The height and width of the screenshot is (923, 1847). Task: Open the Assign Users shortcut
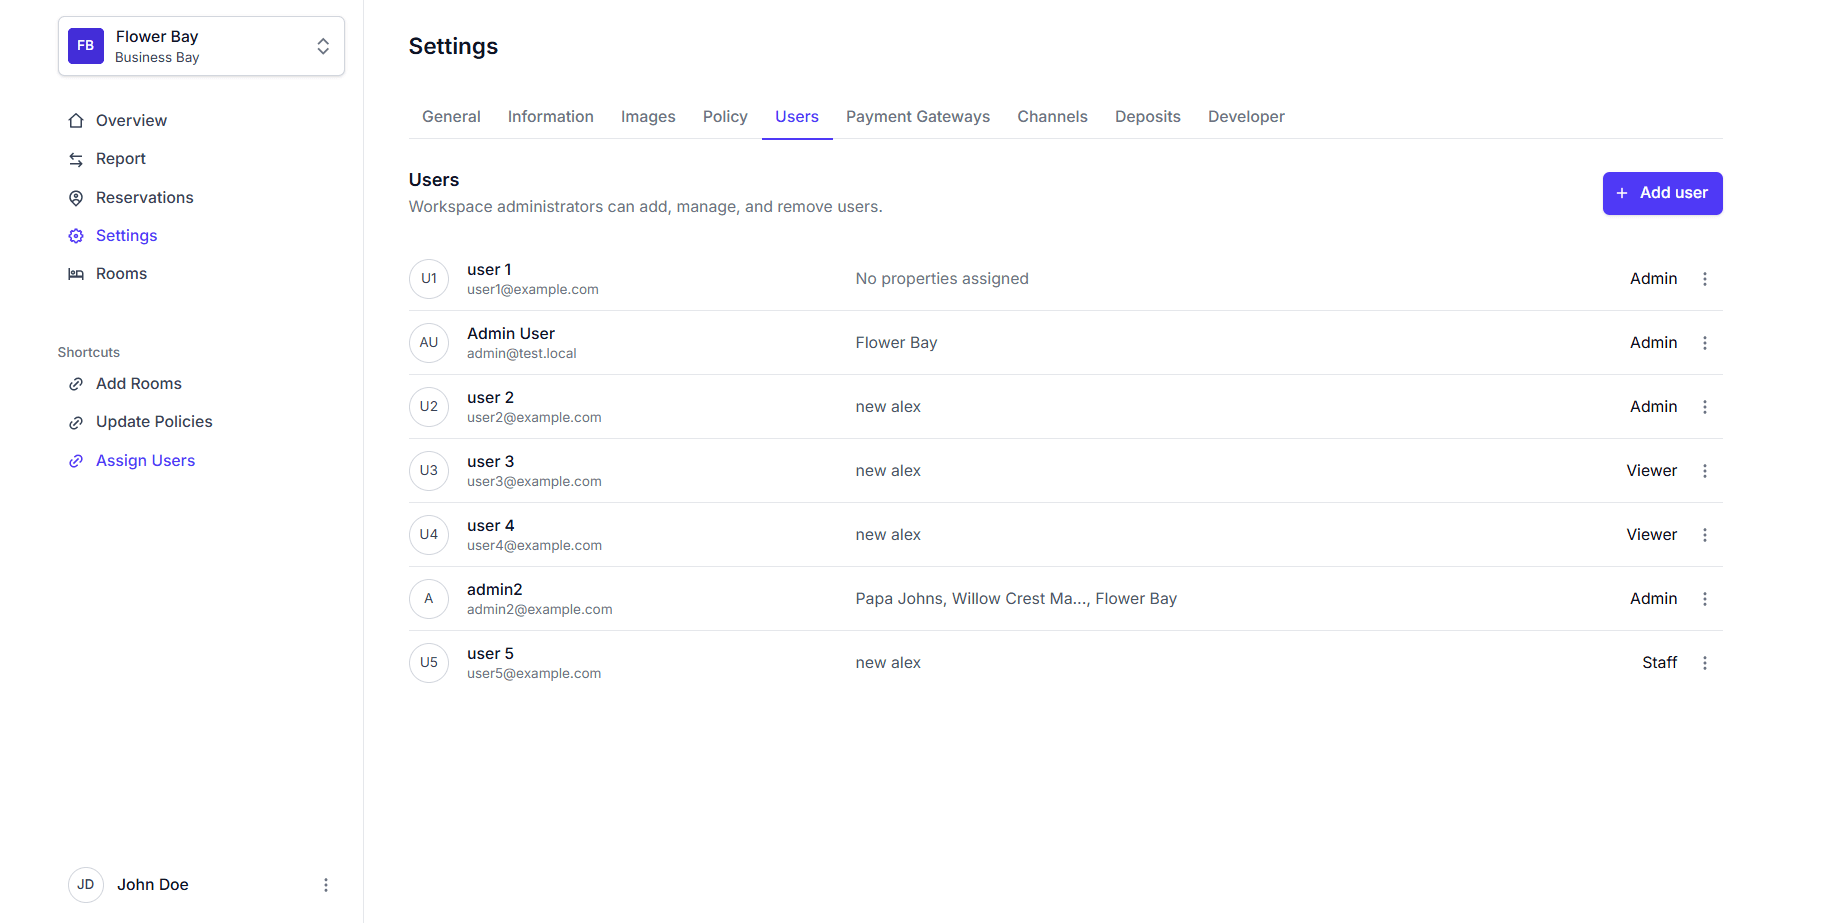tap(145, 461)
